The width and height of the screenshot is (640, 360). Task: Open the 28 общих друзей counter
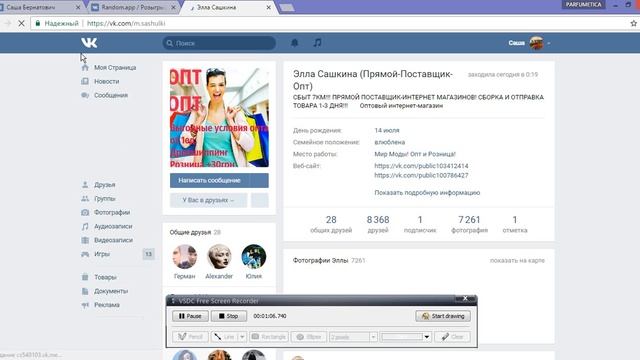pyautogui.click(x=331, y=224)
